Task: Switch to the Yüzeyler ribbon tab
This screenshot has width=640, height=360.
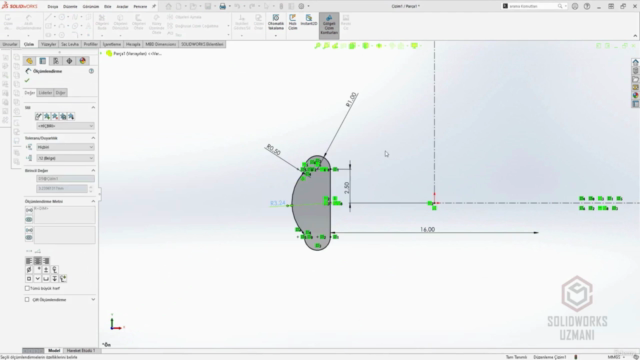Action: click(49, 44)
